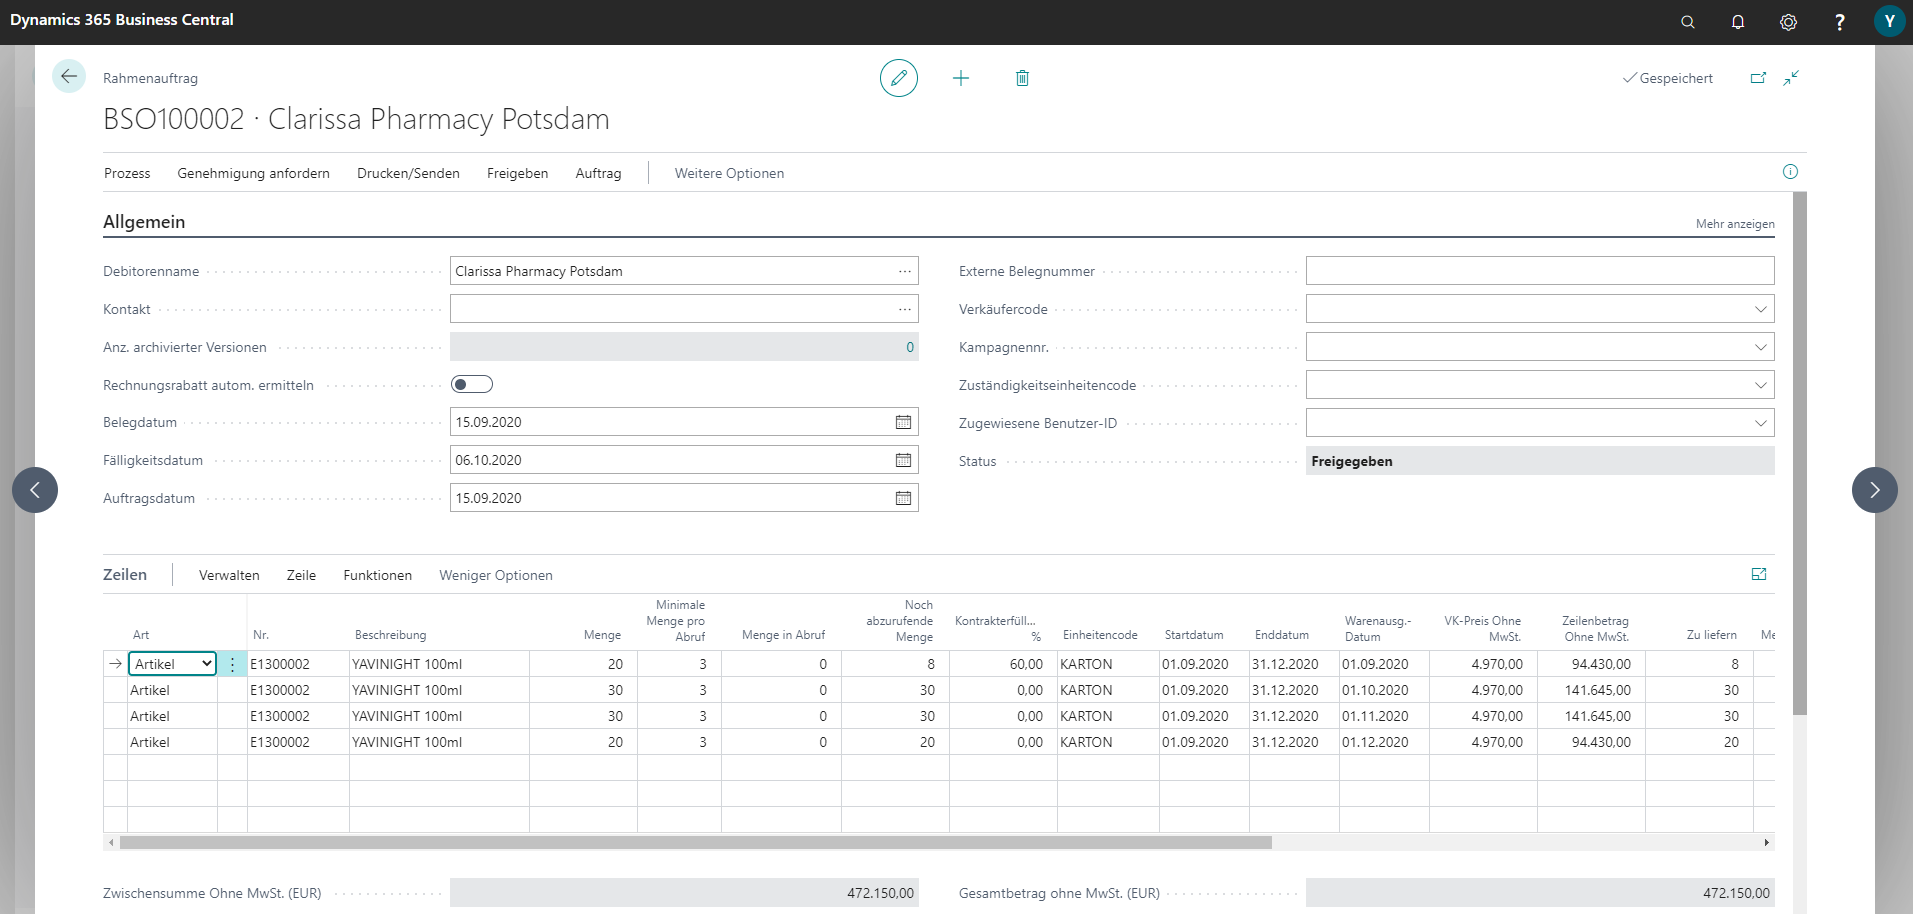
Task: Open the Verwalten lines menu
Action: [229, 575]
